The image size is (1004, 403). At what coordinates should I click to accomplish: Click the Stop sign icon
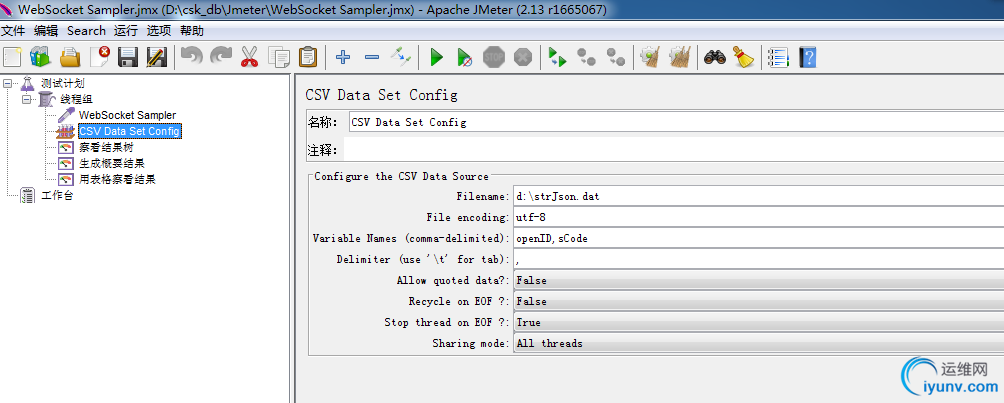point(494,57)
